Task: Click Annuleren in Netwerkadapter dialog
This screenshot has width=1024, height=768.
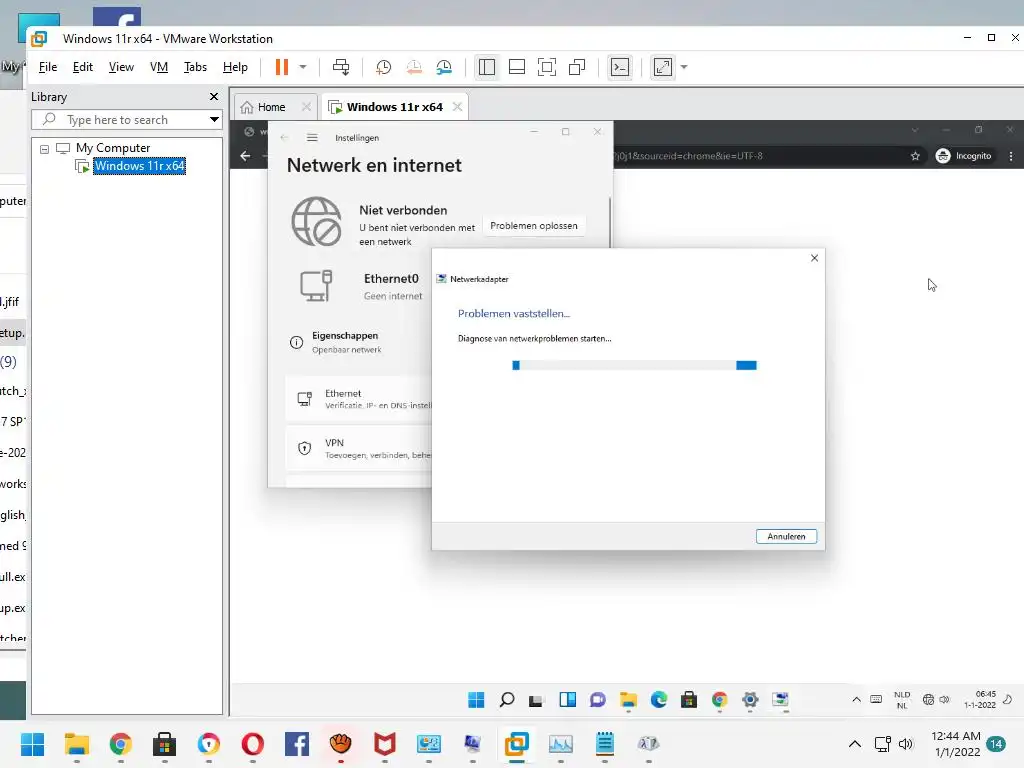Action: (x=786, y=536)
